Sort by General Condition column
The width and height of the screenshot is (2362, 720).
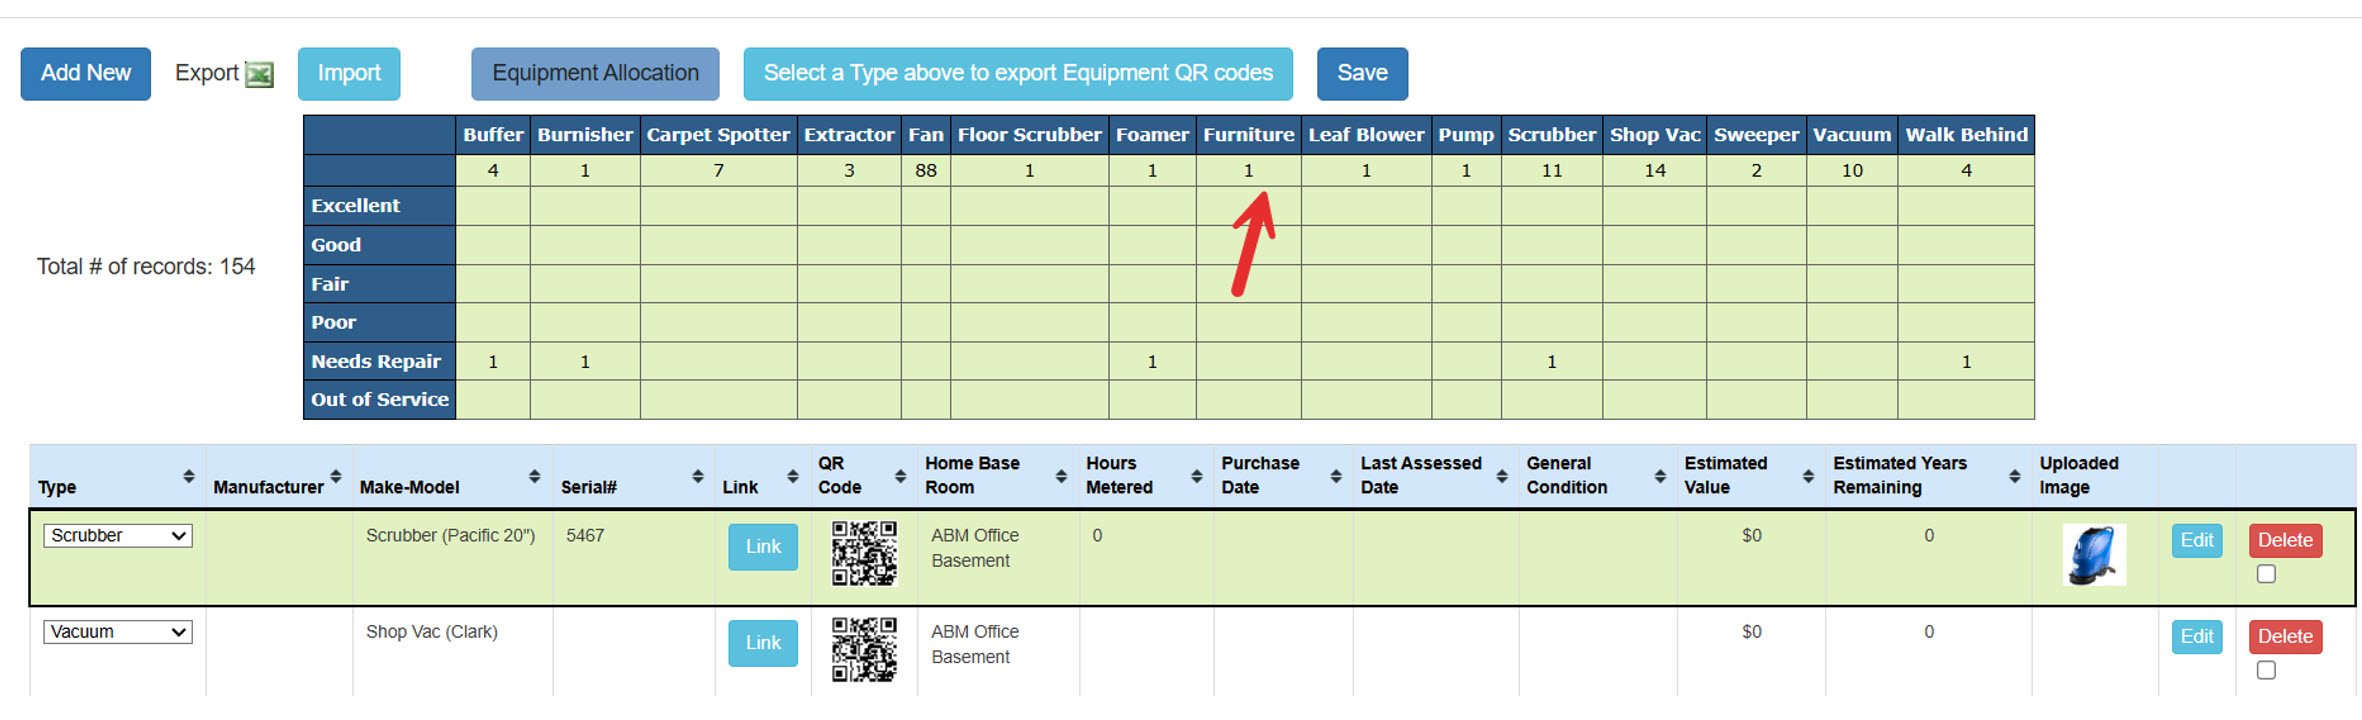click(x=1659, y=476)
